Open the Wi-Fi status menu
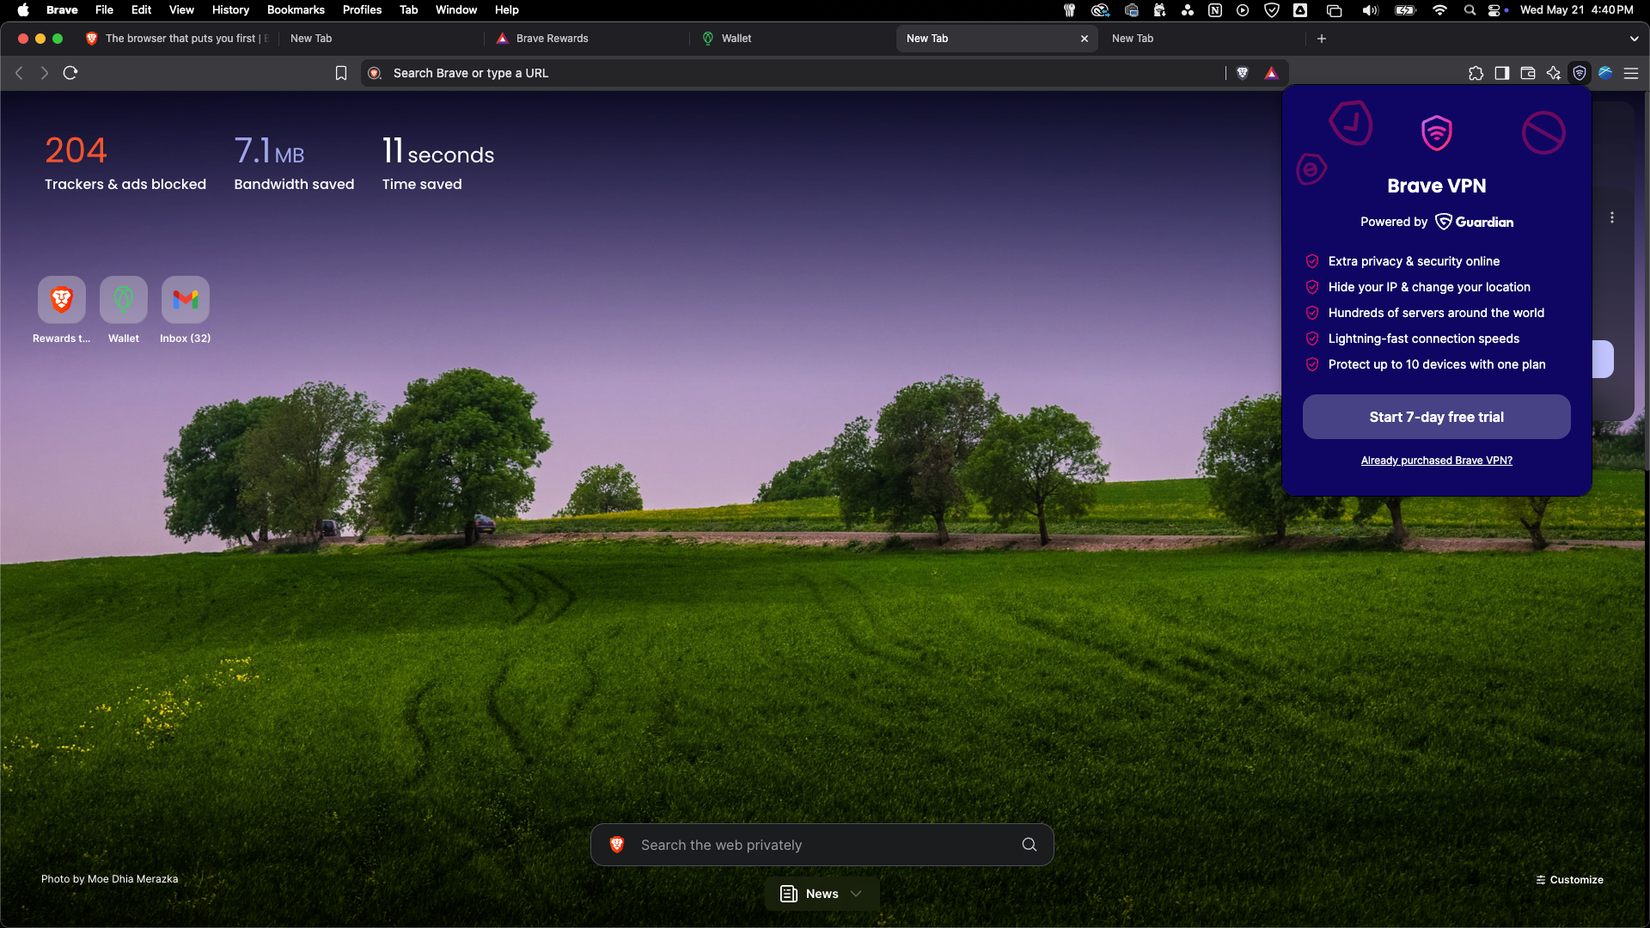The image size is (1650, 928). coord(1439,10)
